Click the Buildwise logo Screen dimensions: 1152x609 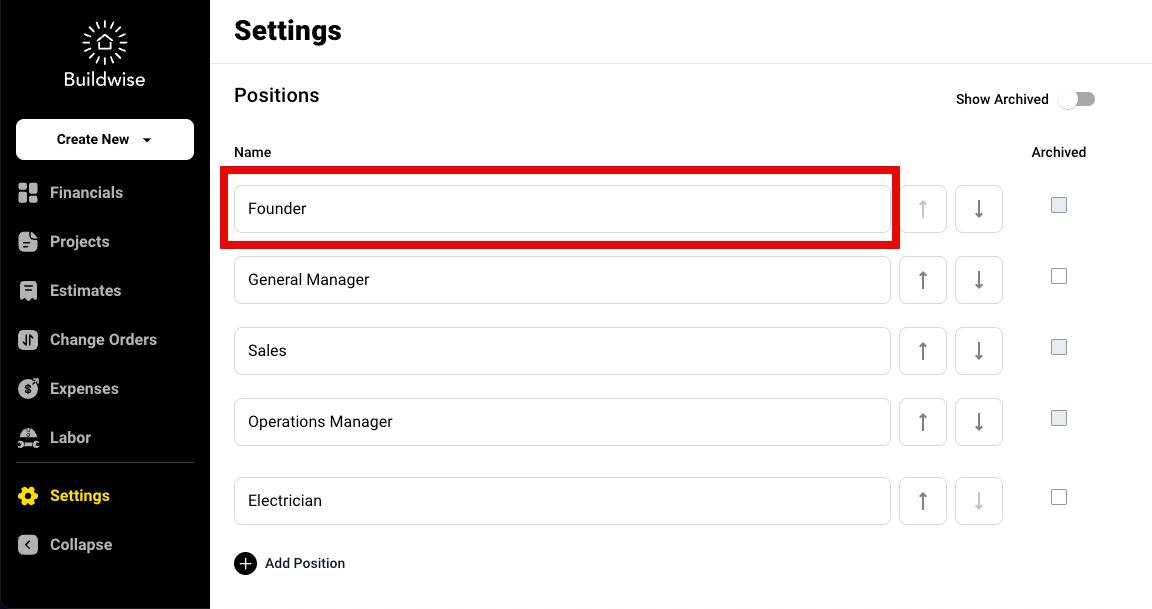(x=104, y=54)
